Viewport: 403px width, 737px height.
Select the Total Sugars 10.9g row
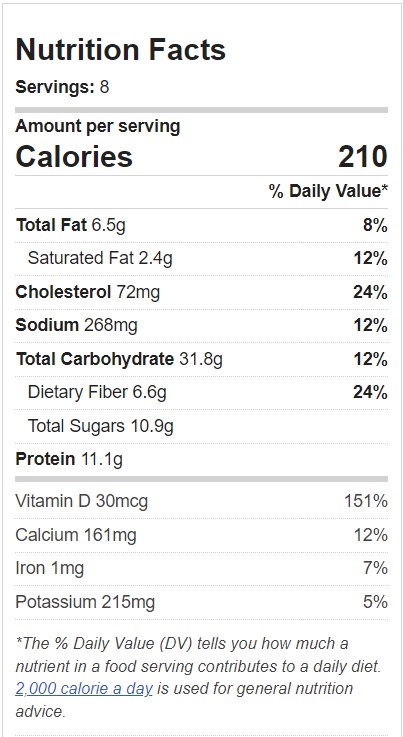click(202, 426)
